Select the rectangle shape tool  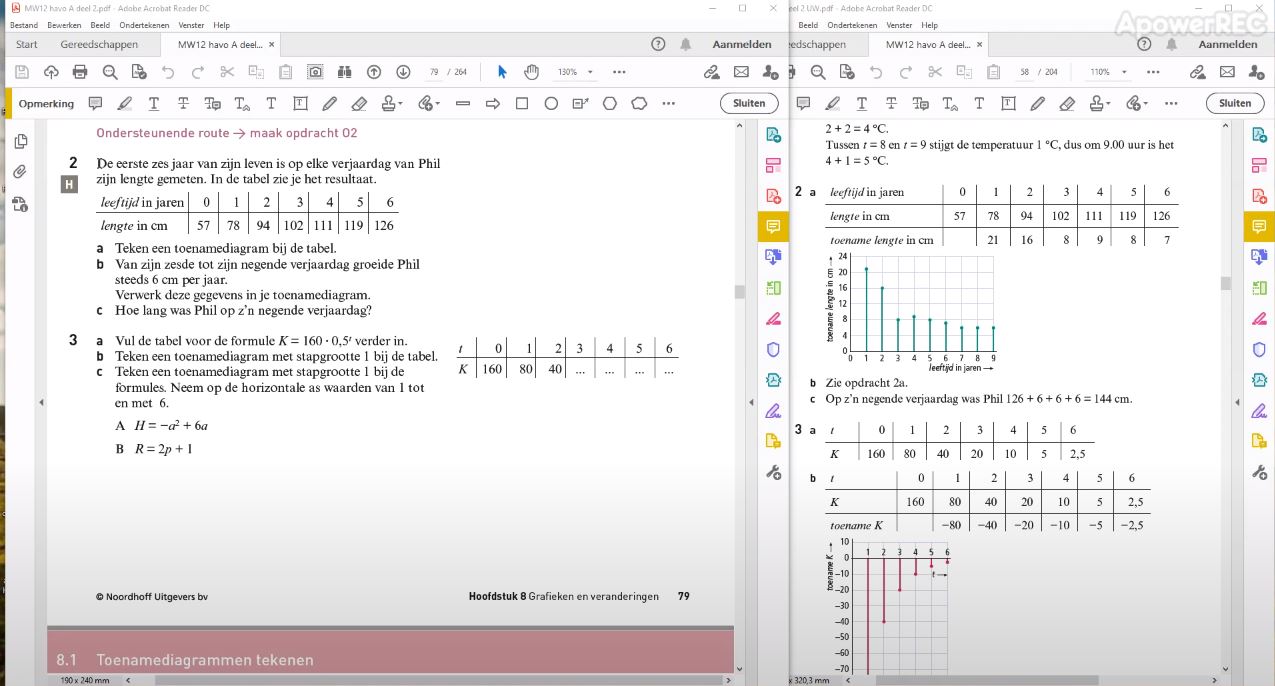click(521, 103)
